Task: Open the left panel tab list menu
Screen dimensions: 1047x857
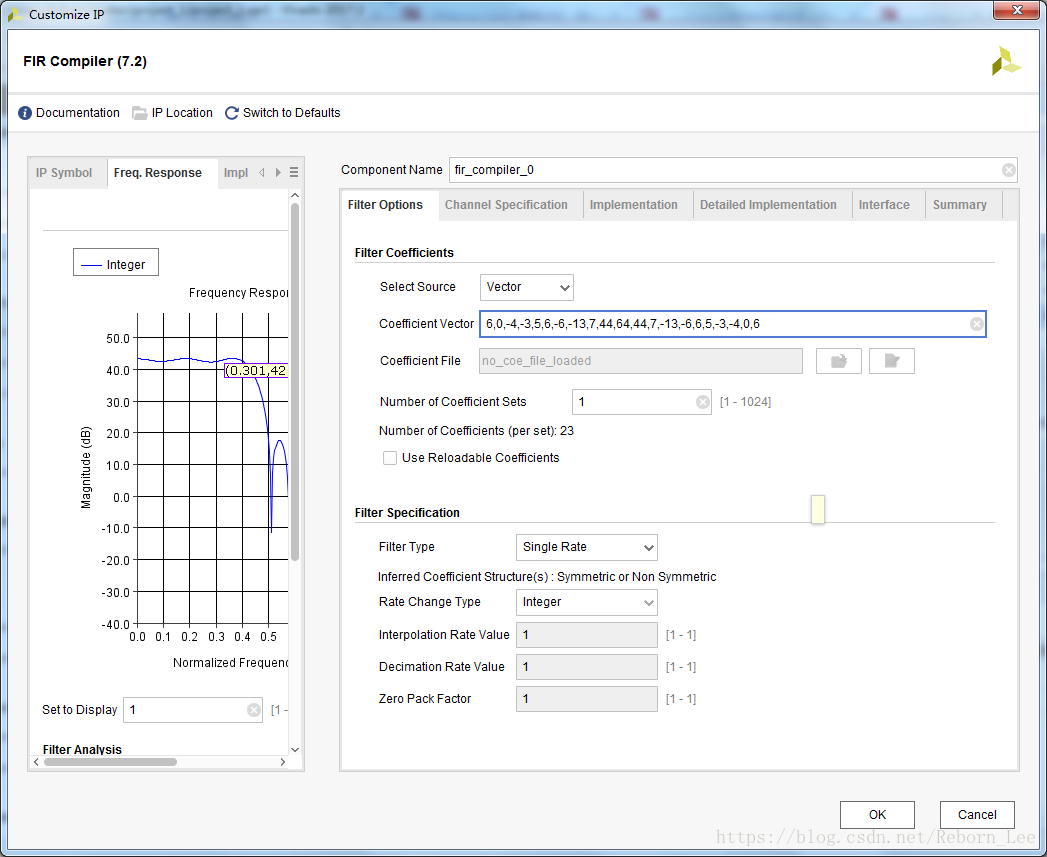Action: click(x=294, y=172)
